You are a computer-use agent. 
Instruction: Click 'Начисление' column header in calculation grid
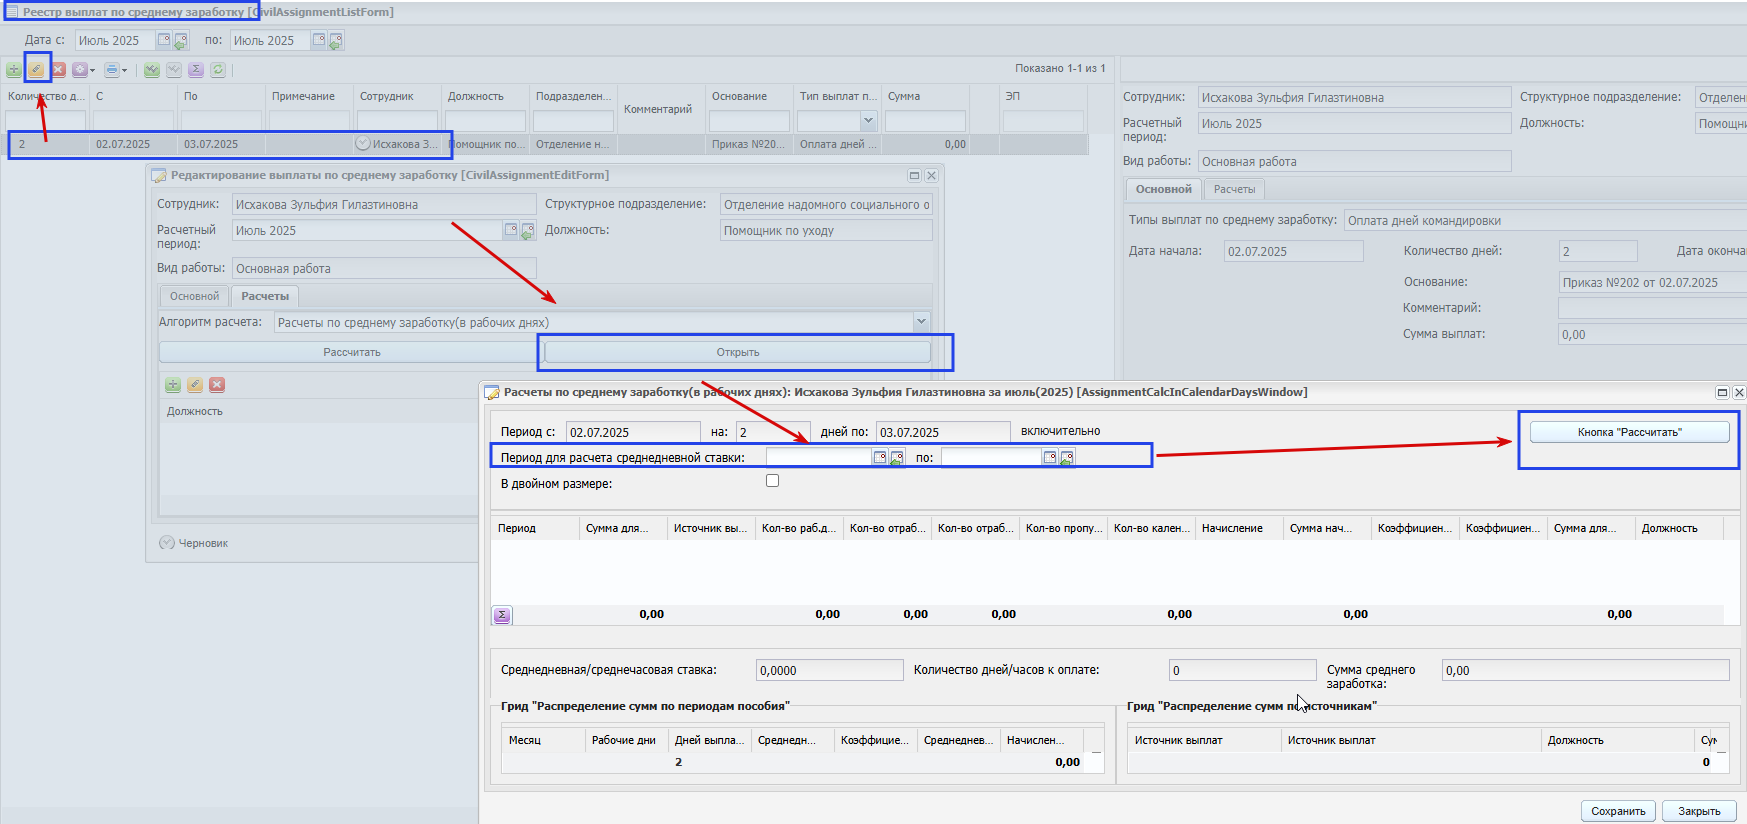[1239, 528]
